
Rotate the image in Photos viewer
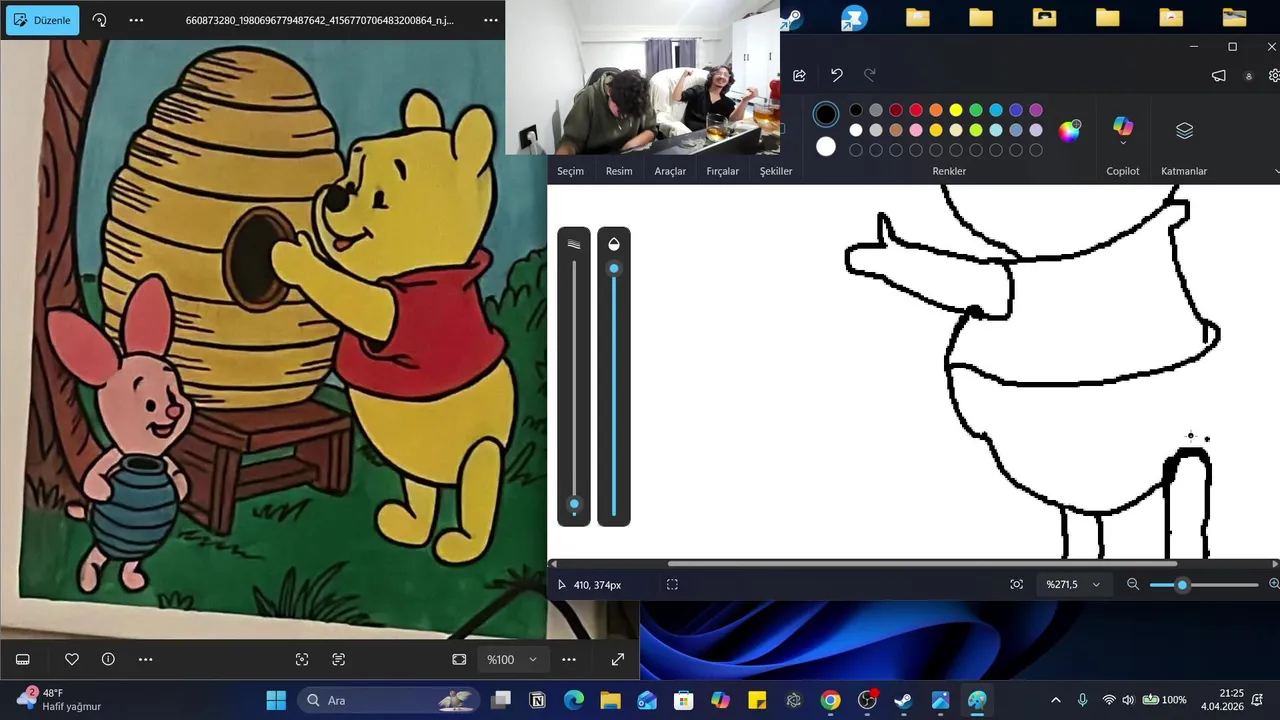pos(99,20)
